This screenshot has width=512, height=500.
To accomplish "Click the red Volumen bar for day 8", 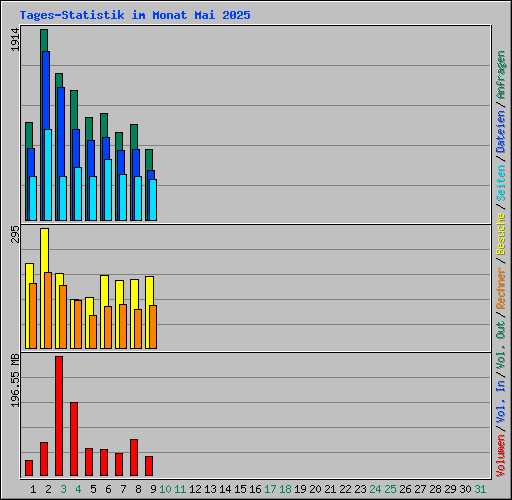I will (134, 457).
